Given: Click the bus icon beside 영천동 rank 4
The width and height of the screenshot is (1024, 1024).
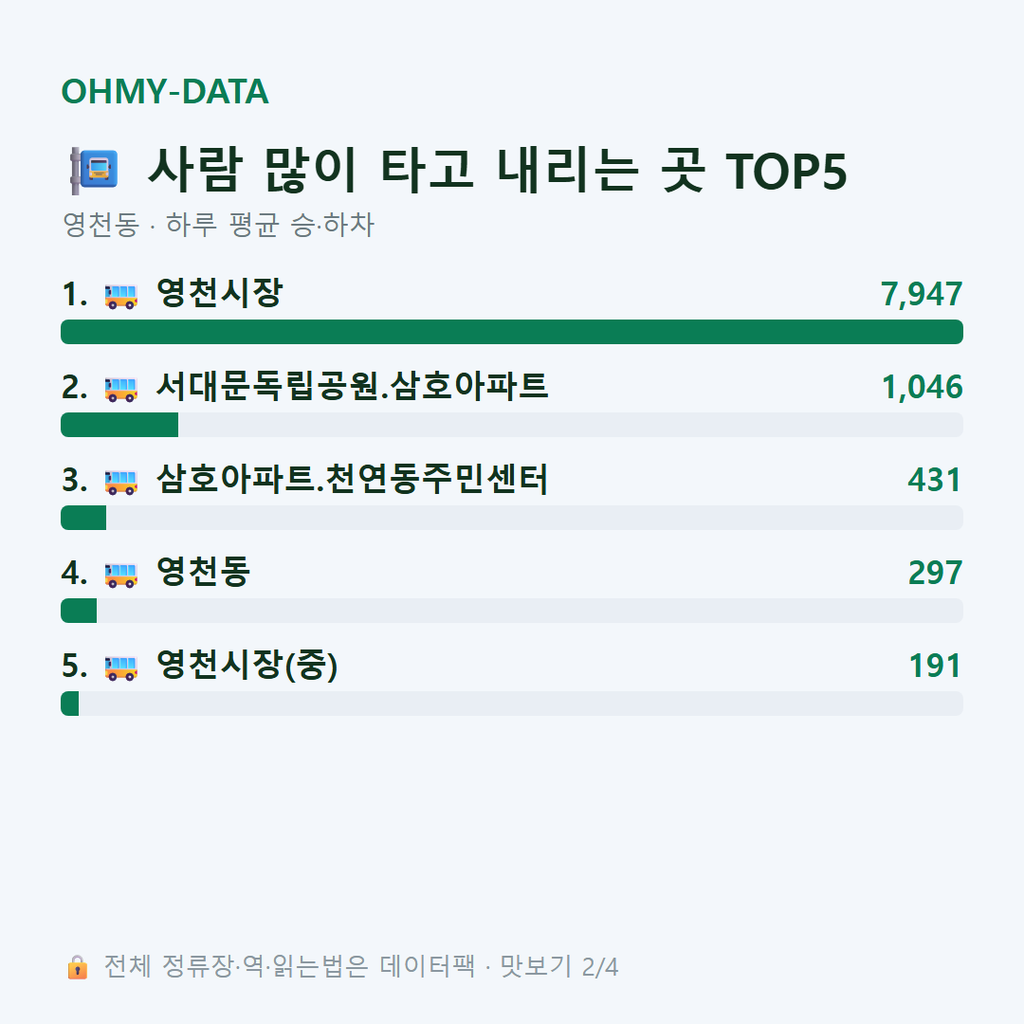Looking at the screenshot, I should [x=121, y=575].
